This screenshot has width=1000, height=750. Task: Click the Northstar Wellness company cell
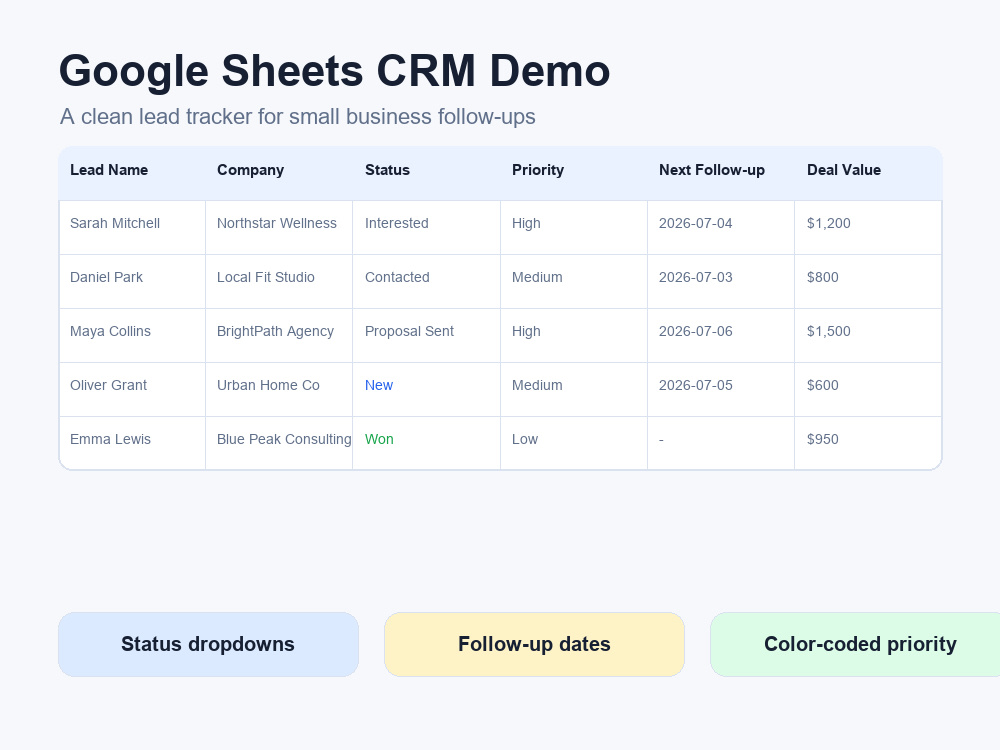[x=279, y=228]
